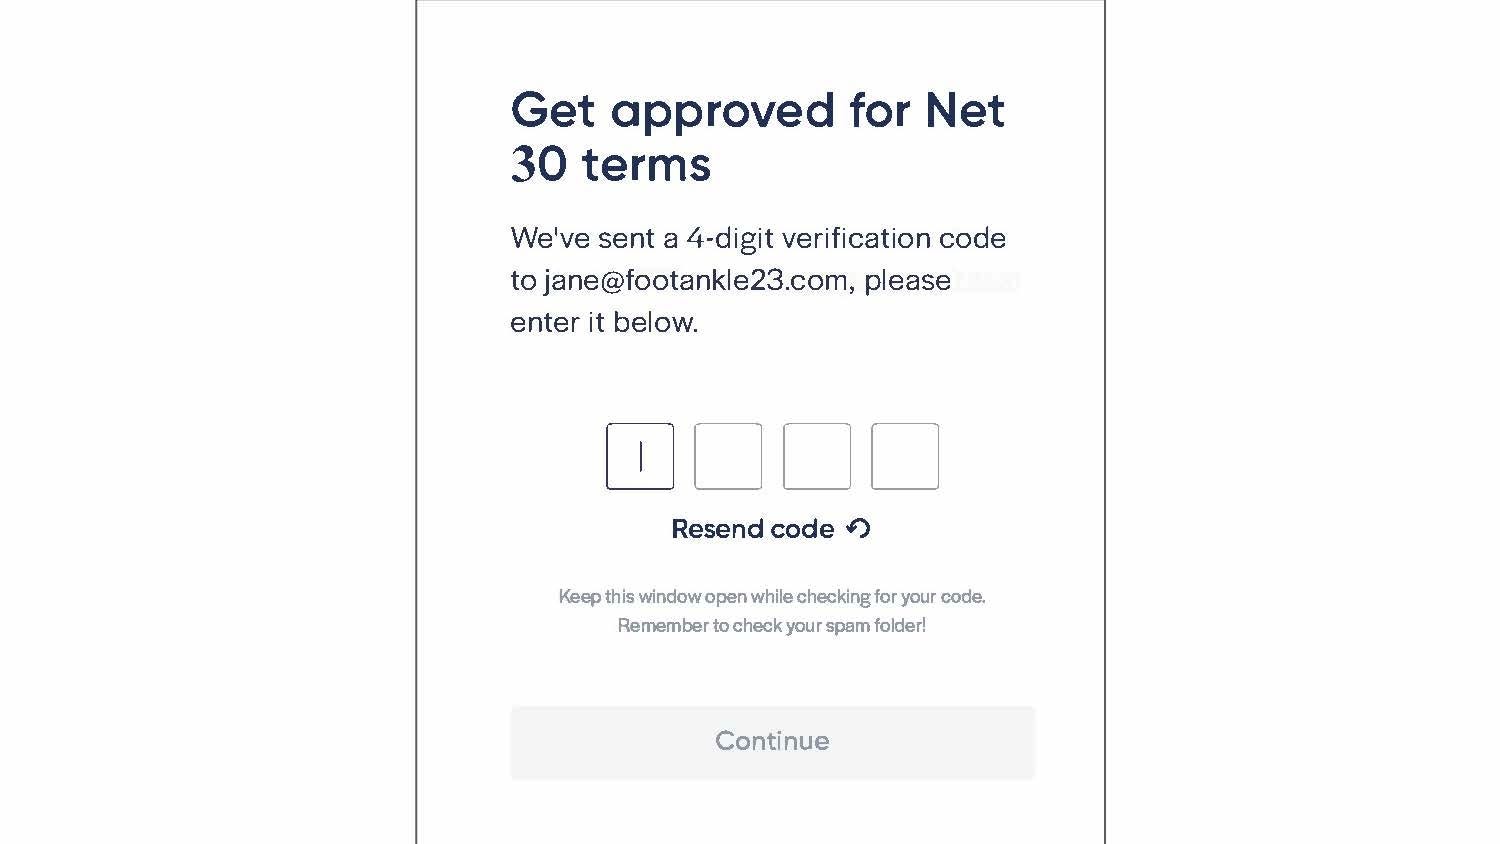The image size is (1500, 844).
Task: Click the "30 terms" heading line
Action: 611,164
